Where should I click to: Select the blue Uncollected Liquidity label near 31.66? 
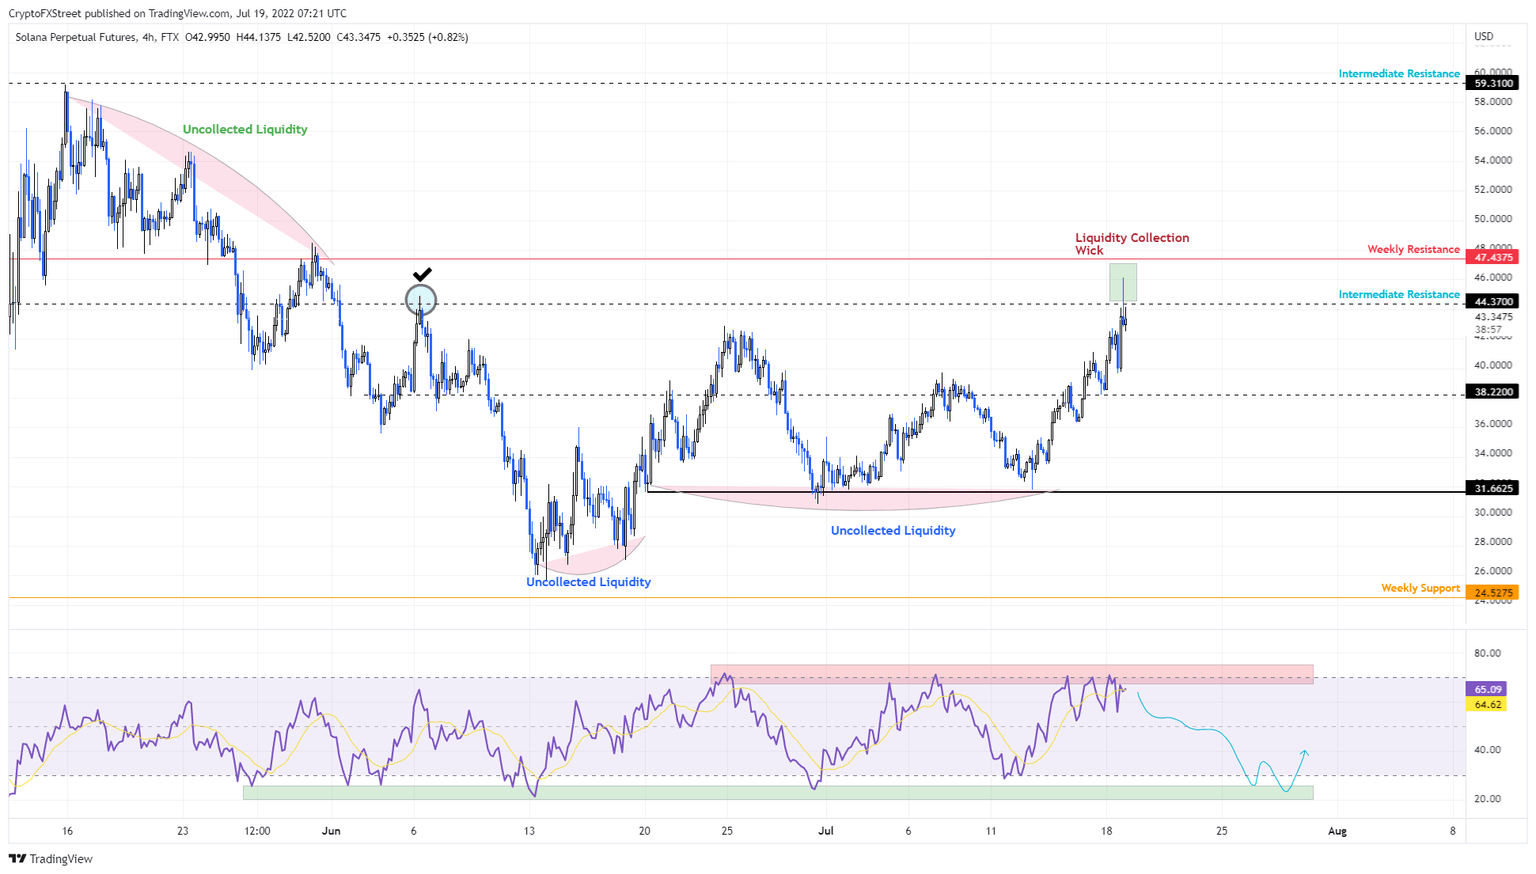892,530
